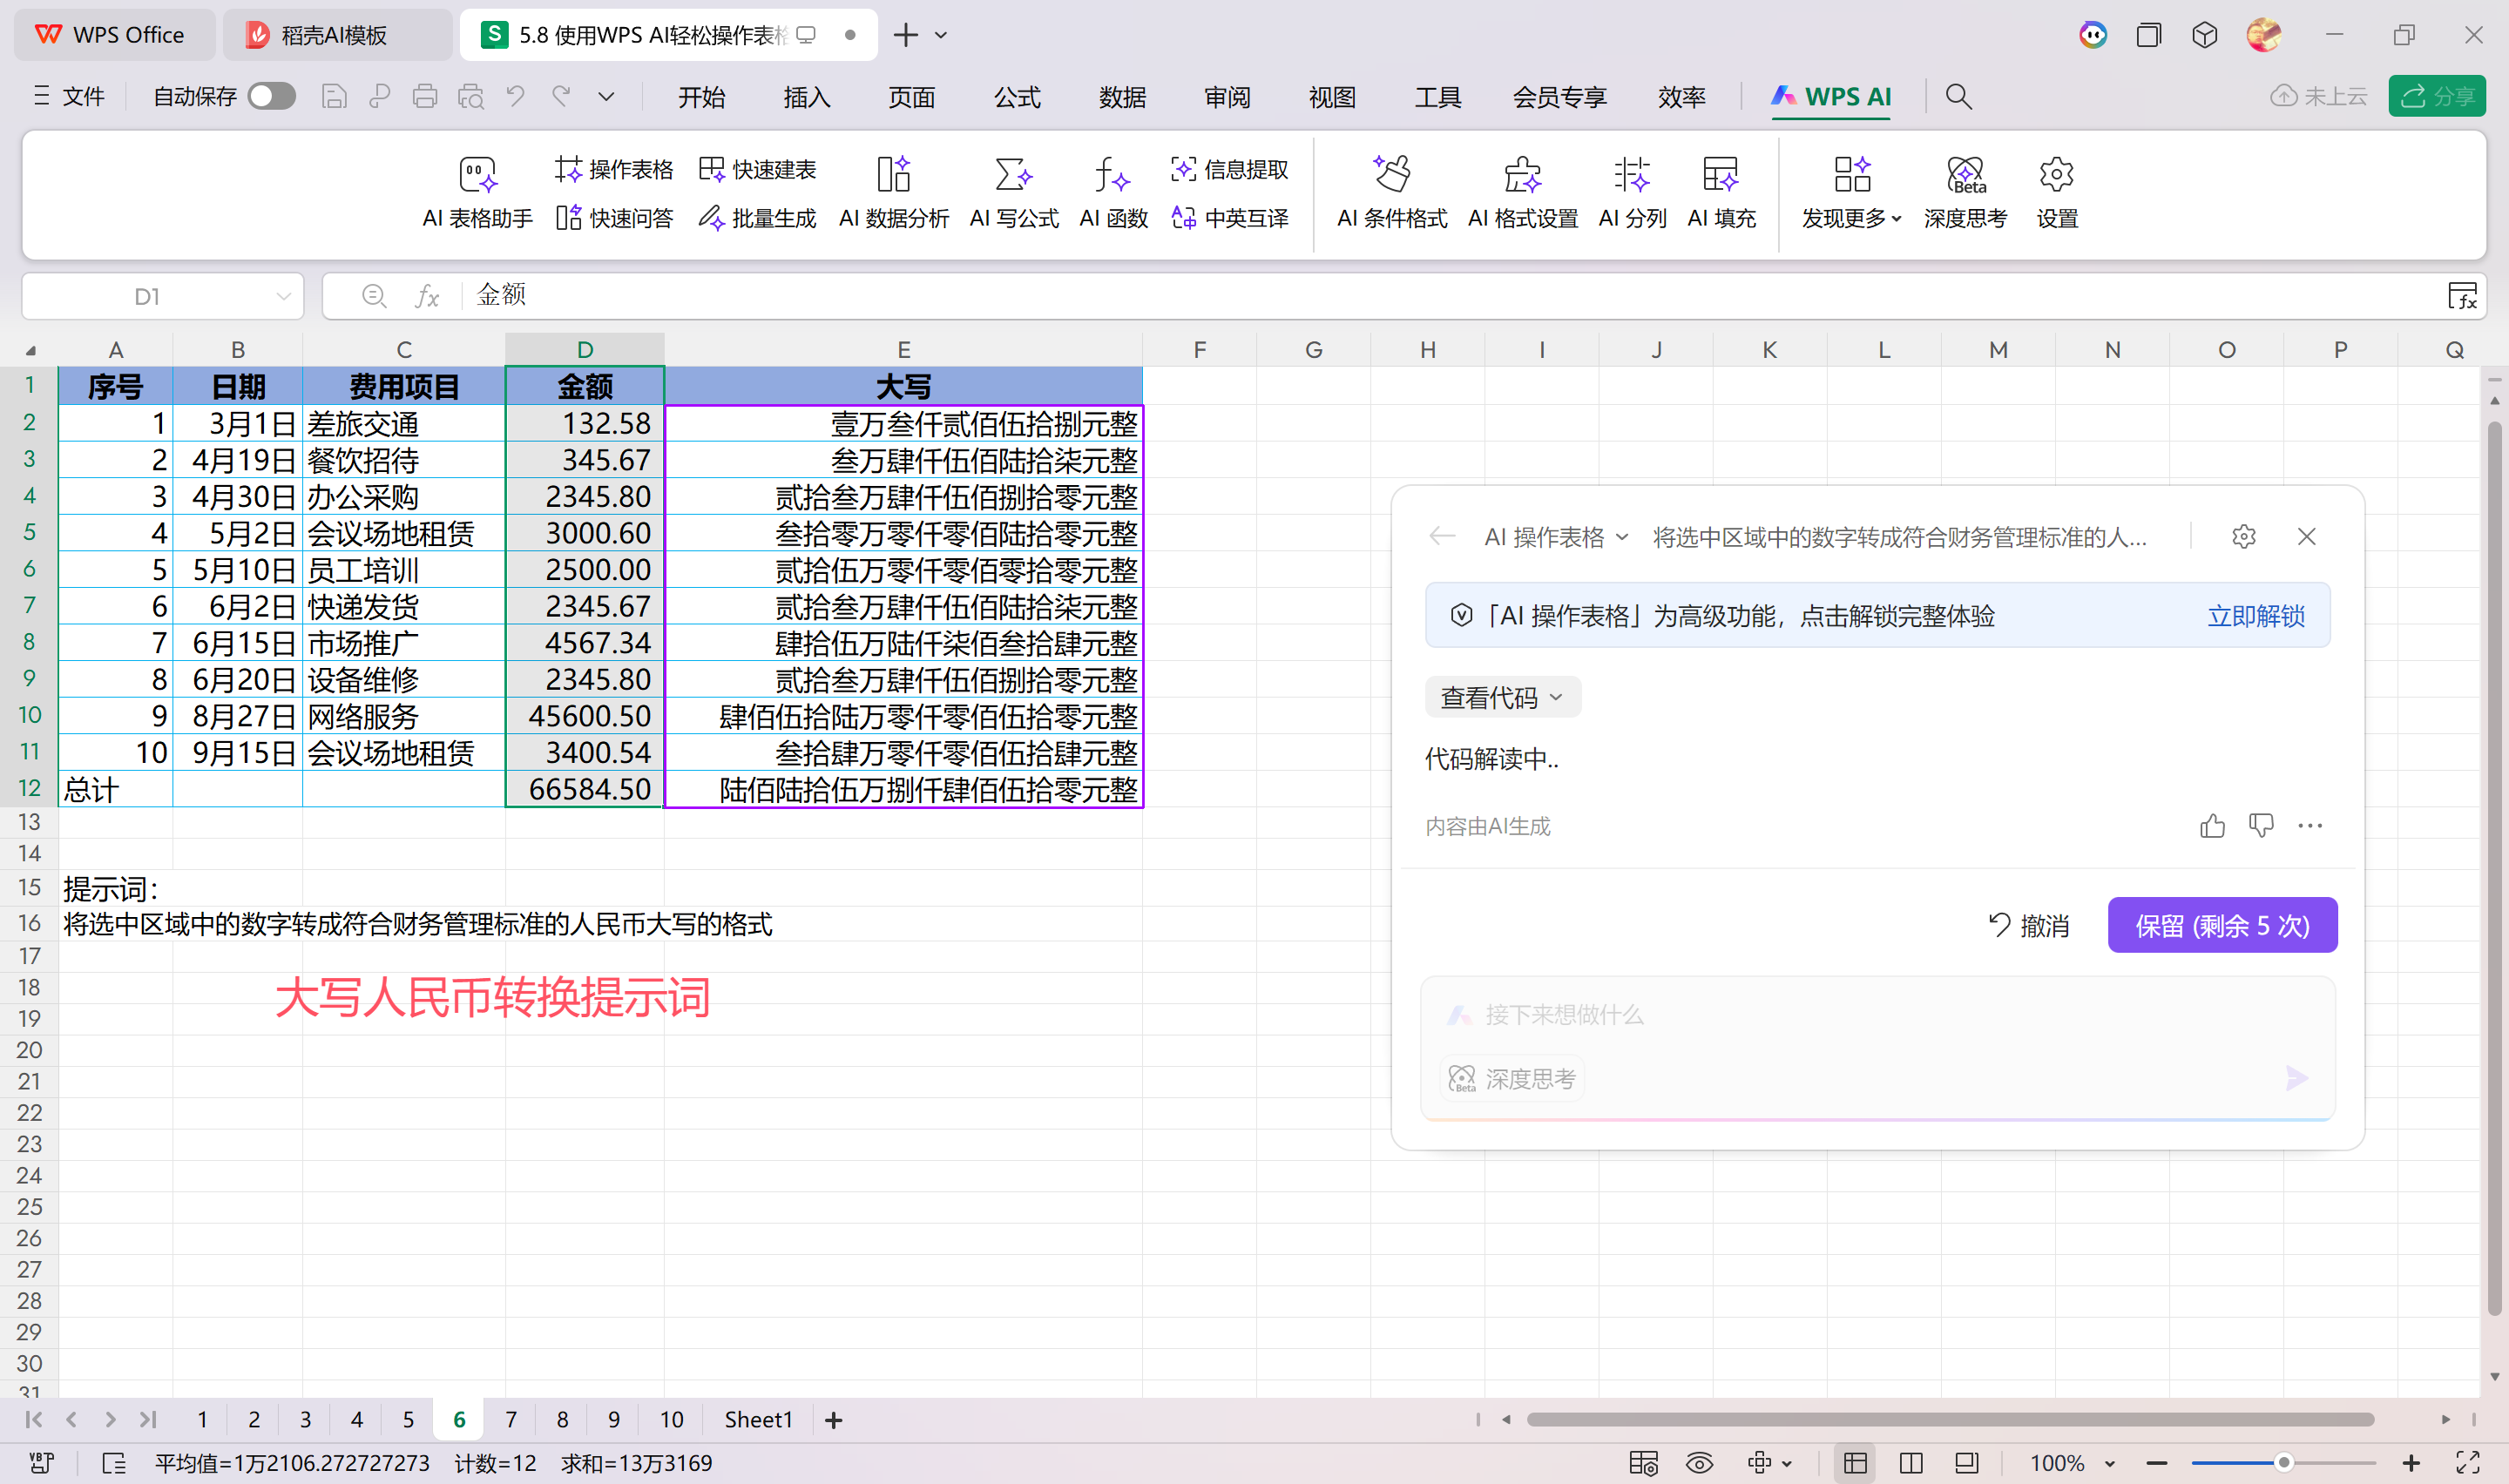Open the 快速建表 tool
This screenshot has width=2509, height=1484.
757,169
